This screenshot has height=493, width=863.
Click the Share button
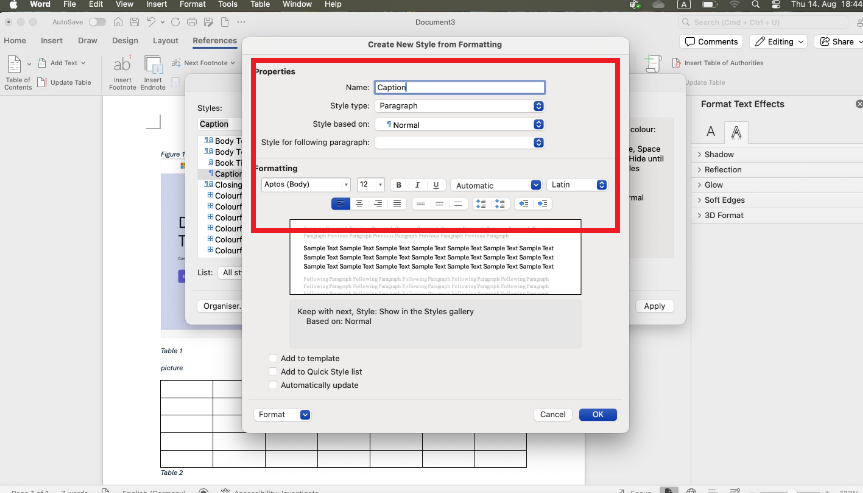click(x=838, y=41)
